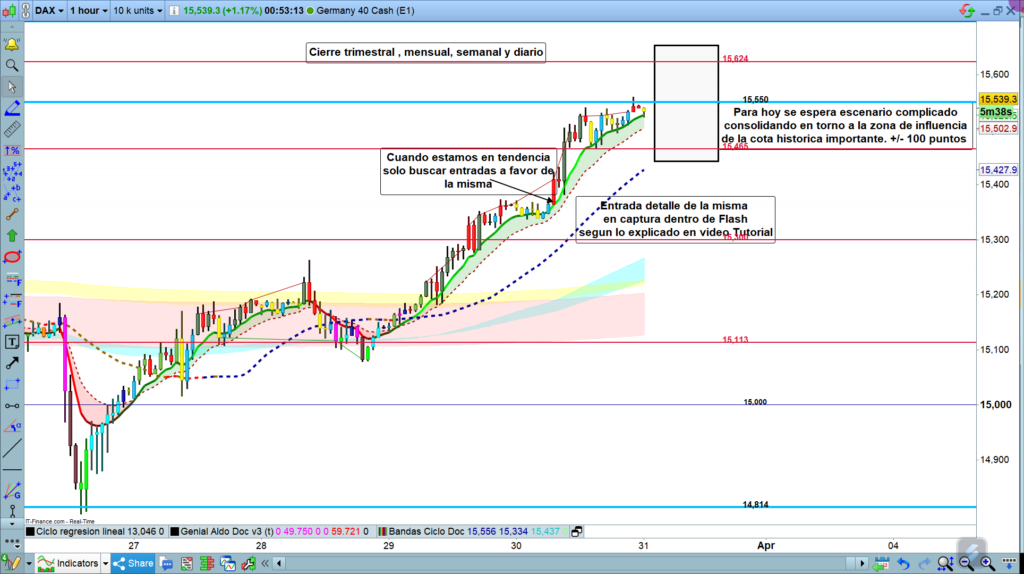This screenshot has height=574, width=1024.
Task: Select the text 'T' annotation tool
Action: (x=12, y=341)
